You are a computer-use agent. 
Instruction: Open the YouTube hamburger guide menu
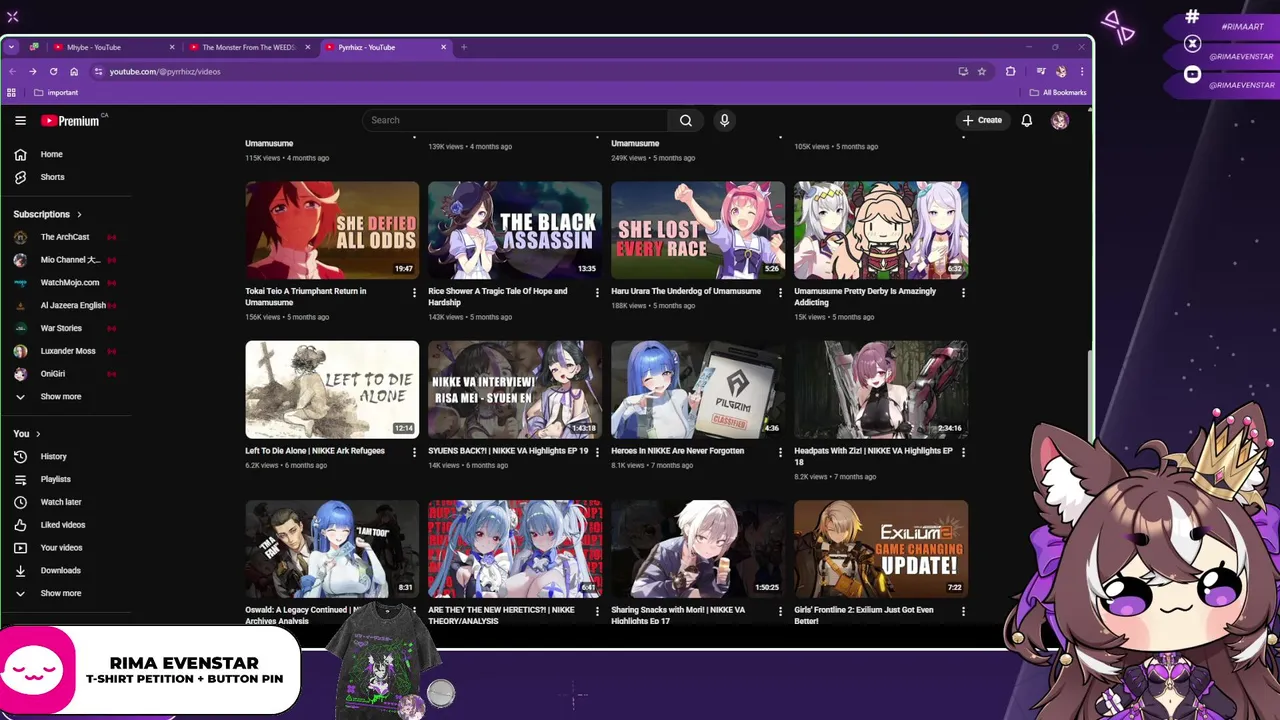coord(20,121)
